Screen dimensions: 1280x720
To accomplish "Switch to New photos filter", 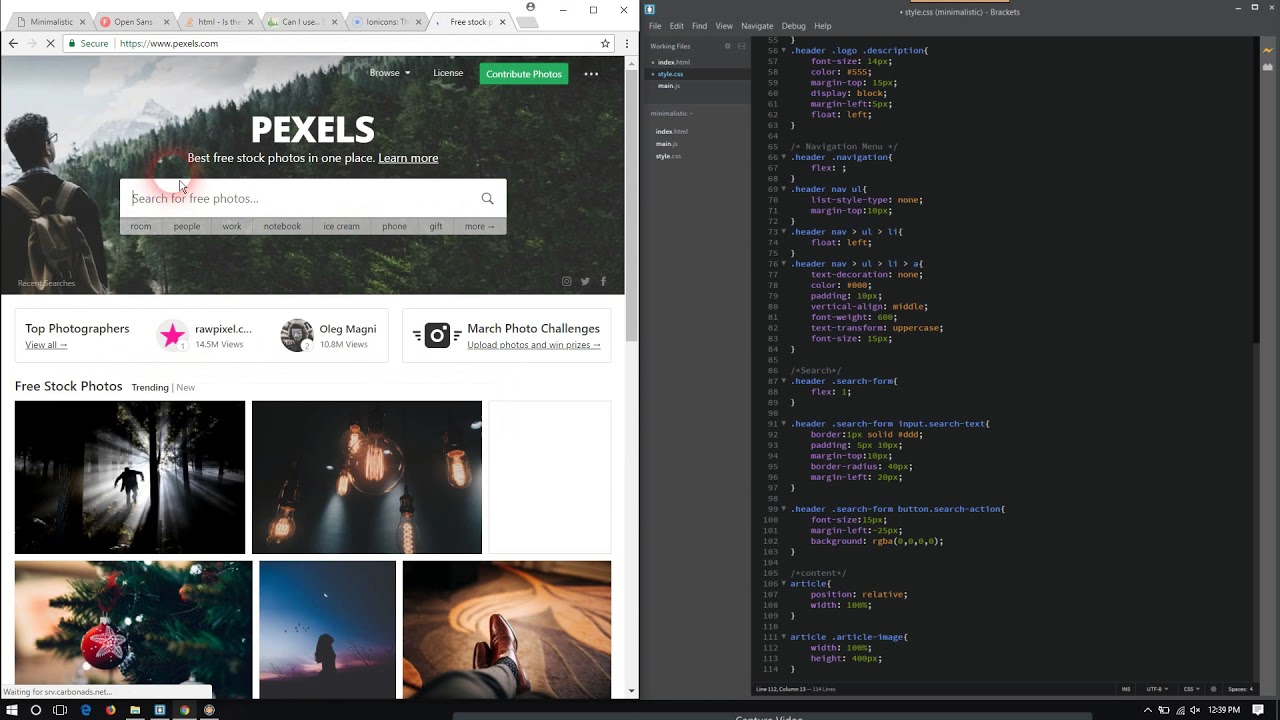I will point(186,387).
